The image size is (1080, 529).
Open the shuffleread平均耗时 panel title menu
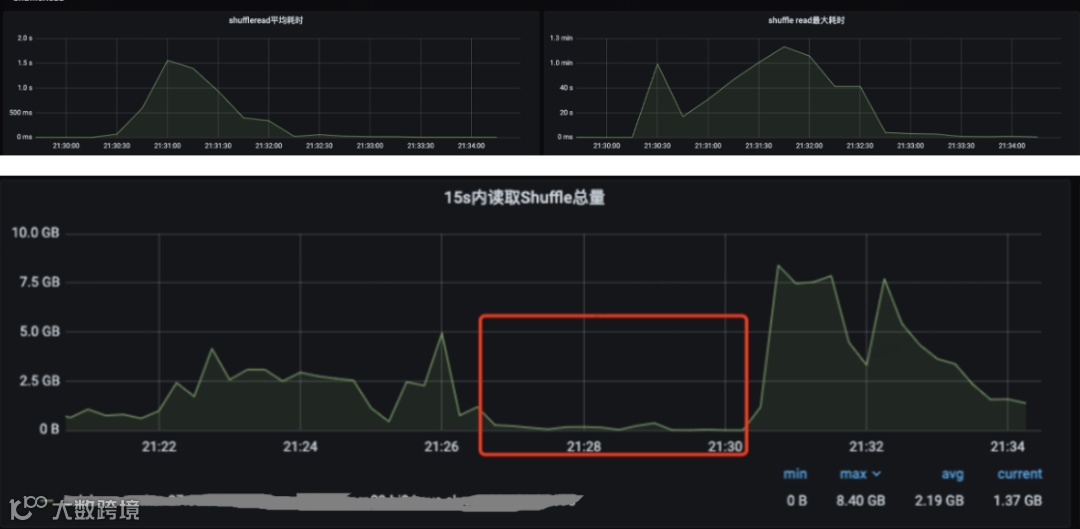(266, 21)
